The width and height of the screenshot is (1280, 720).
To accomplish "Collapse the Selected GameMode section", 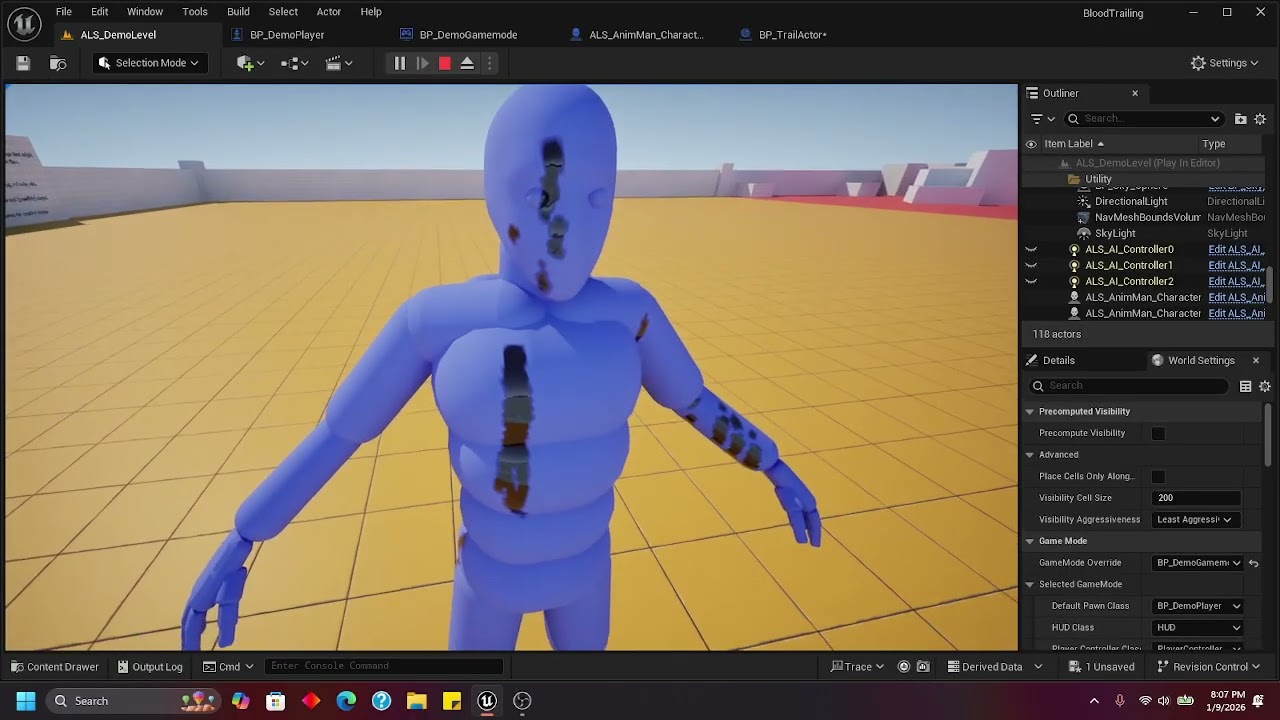I will point(1029,584).
